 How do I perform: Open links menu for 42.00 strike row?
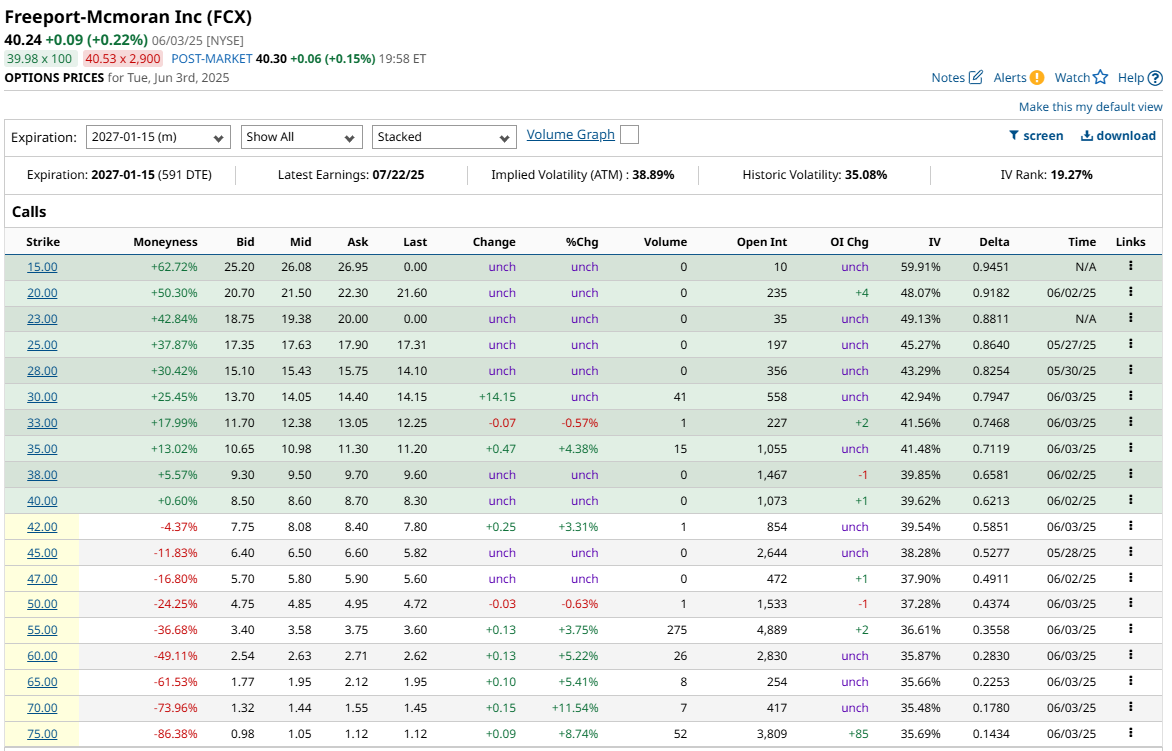(x=1130, y=526)
